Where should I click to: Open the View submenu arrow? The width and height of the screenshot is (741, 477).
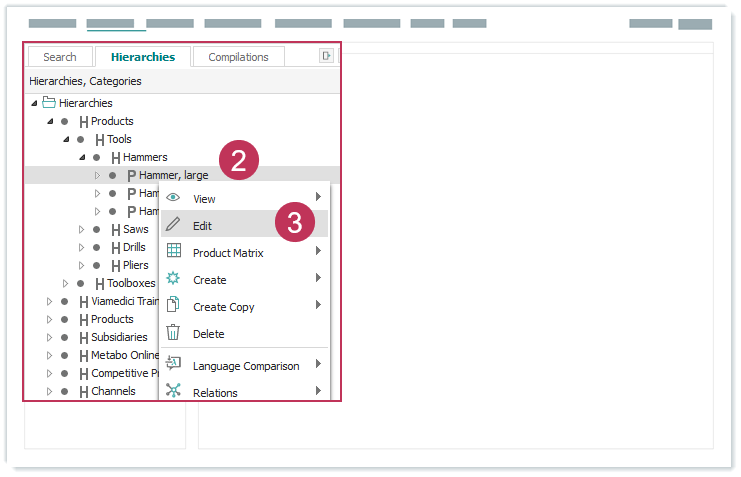point(318,198)
